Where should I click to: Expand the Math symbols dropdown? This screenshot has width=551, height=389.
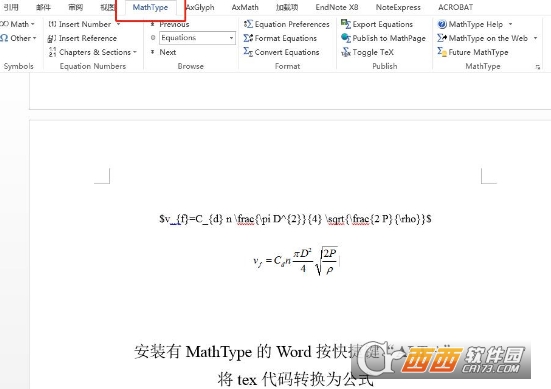[x=33, y=24]
